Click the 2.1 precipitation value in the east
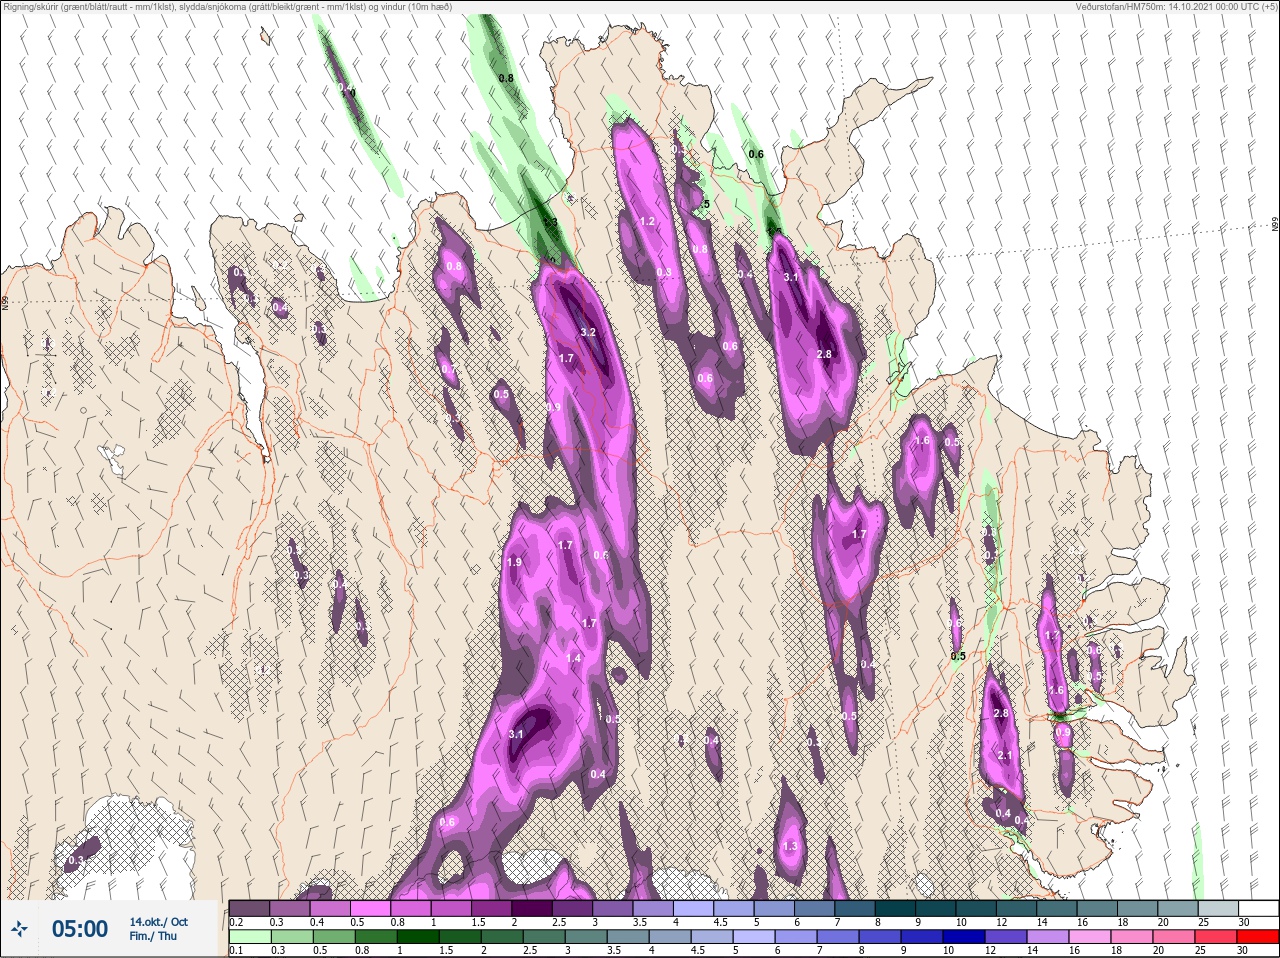Viewport: 1280px width, 958px height. tap(1006, 756)
